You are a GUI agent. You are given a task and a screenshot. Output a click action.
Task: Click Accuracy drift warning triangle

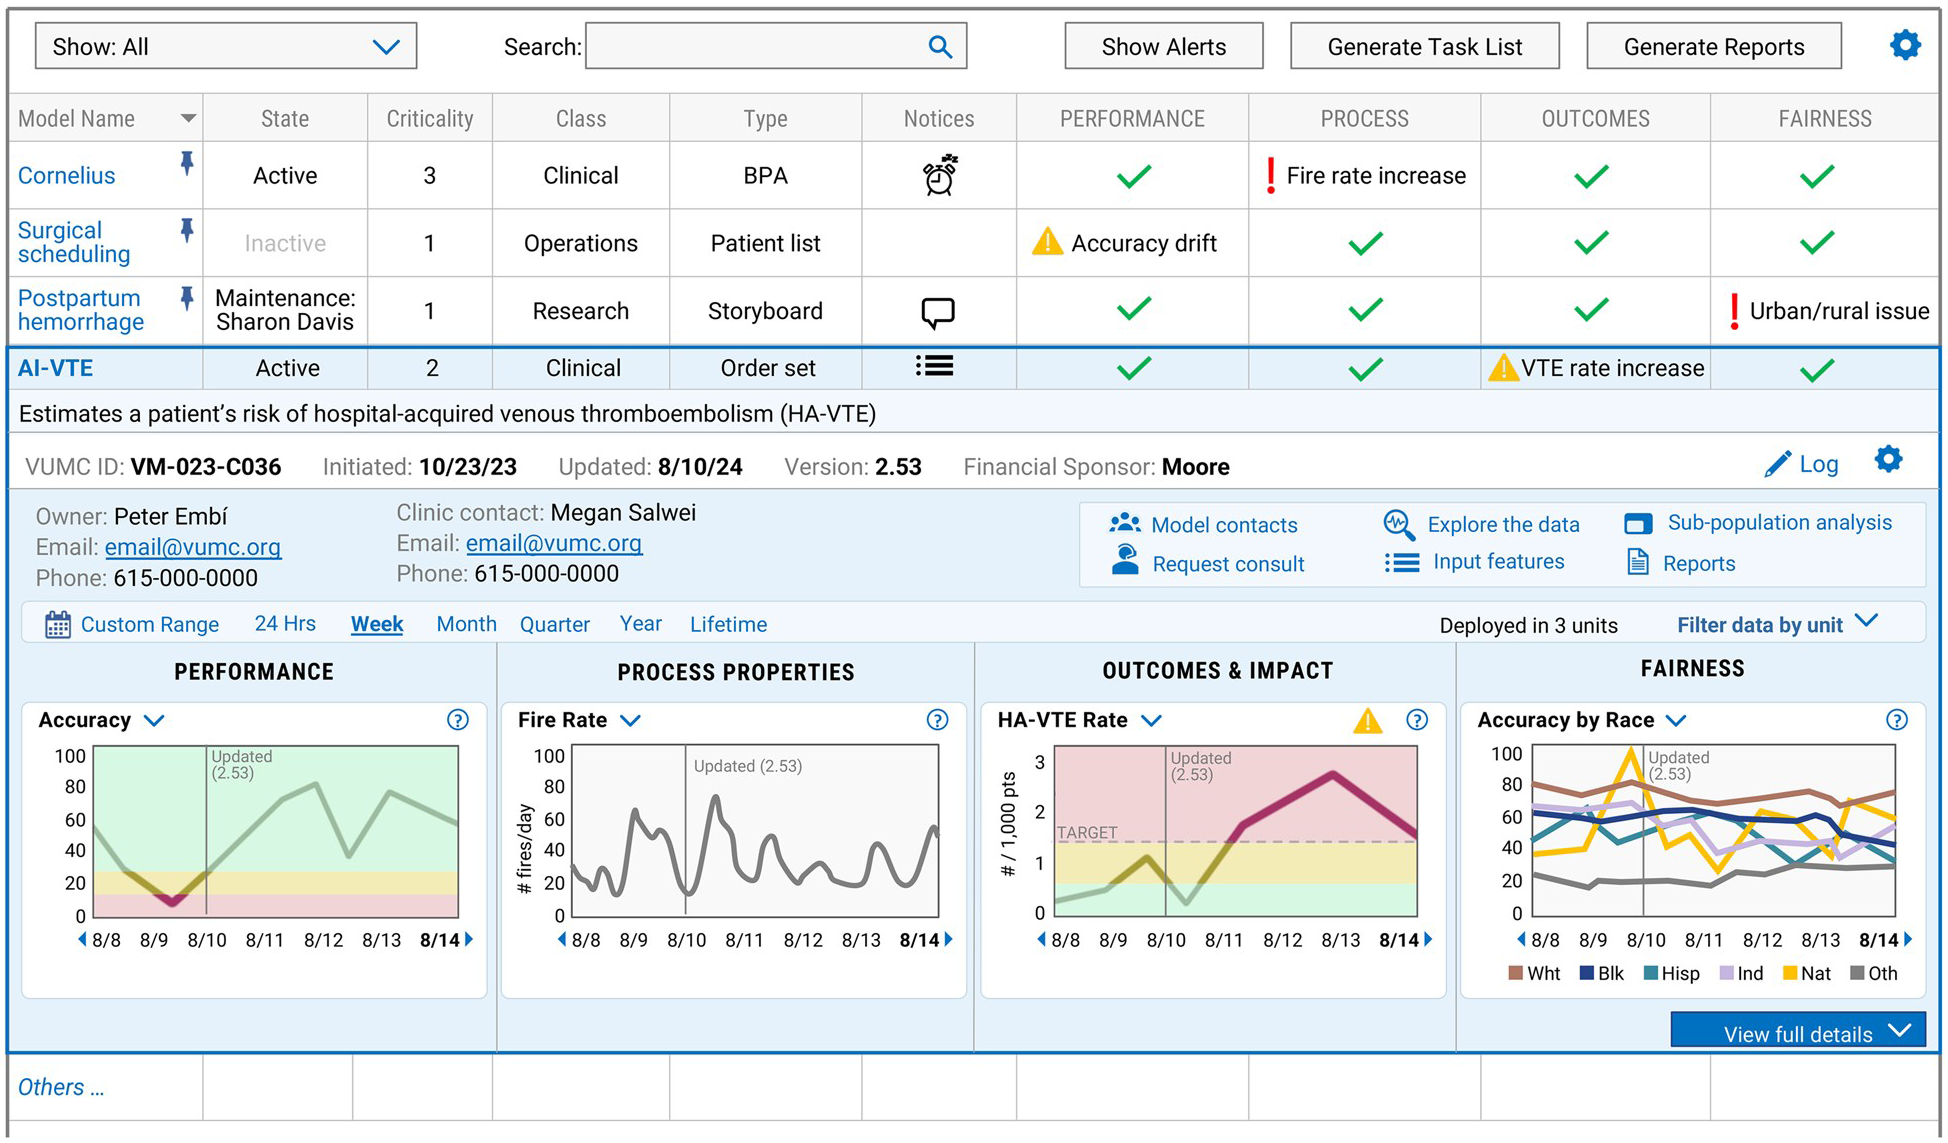point(1047,242)
